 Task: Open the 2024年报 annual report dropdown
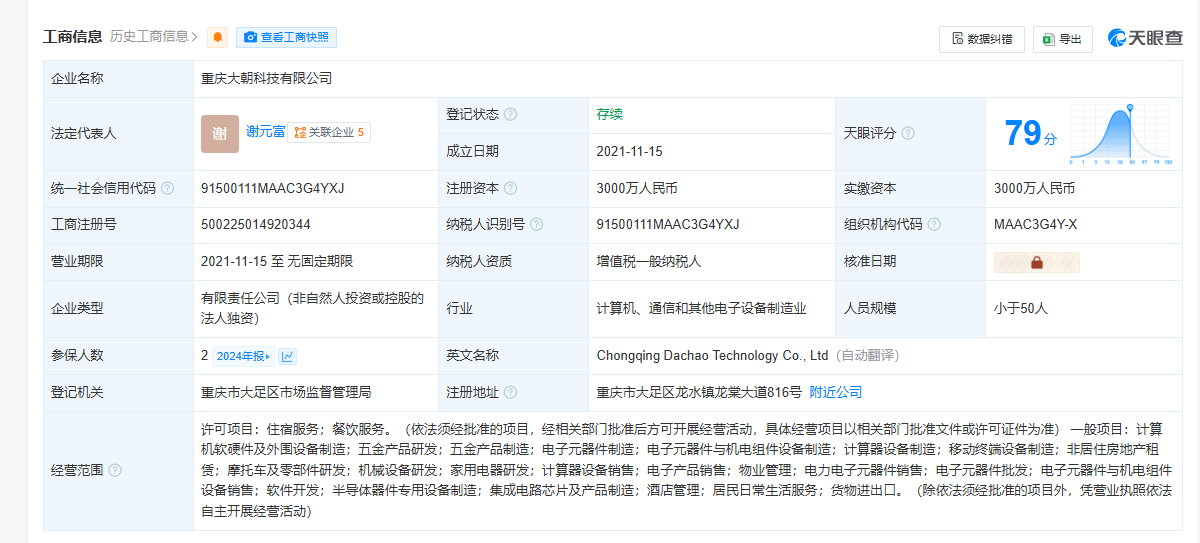(x=243, y=356)
